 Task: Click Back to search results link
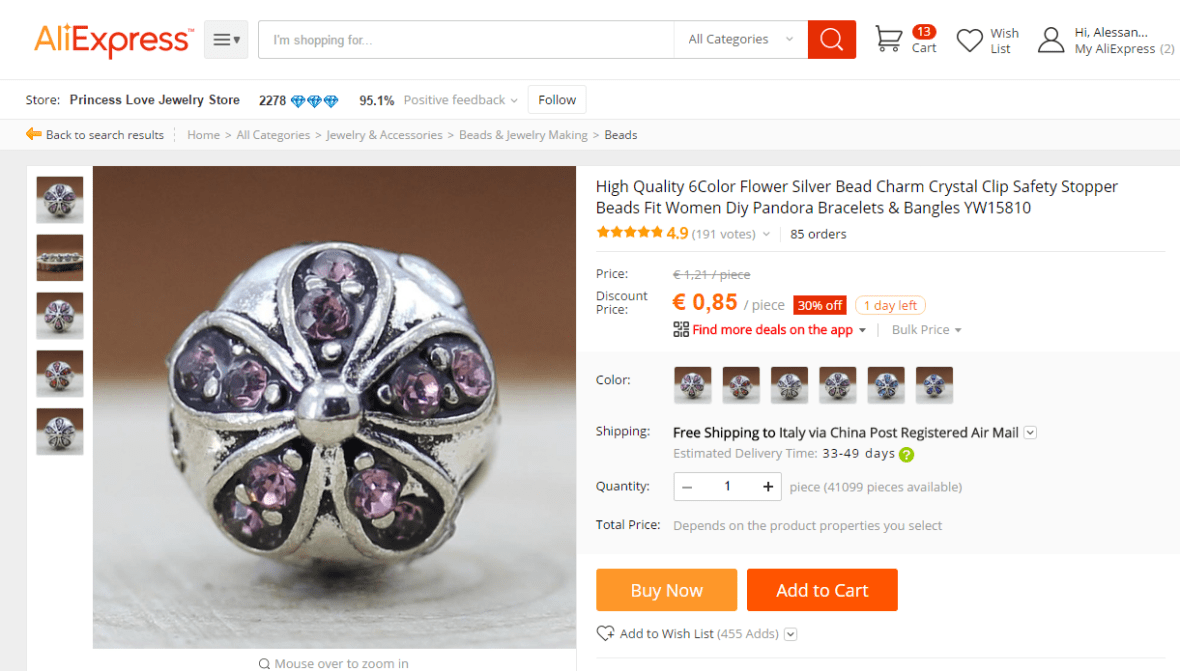(x=95, y=135)
